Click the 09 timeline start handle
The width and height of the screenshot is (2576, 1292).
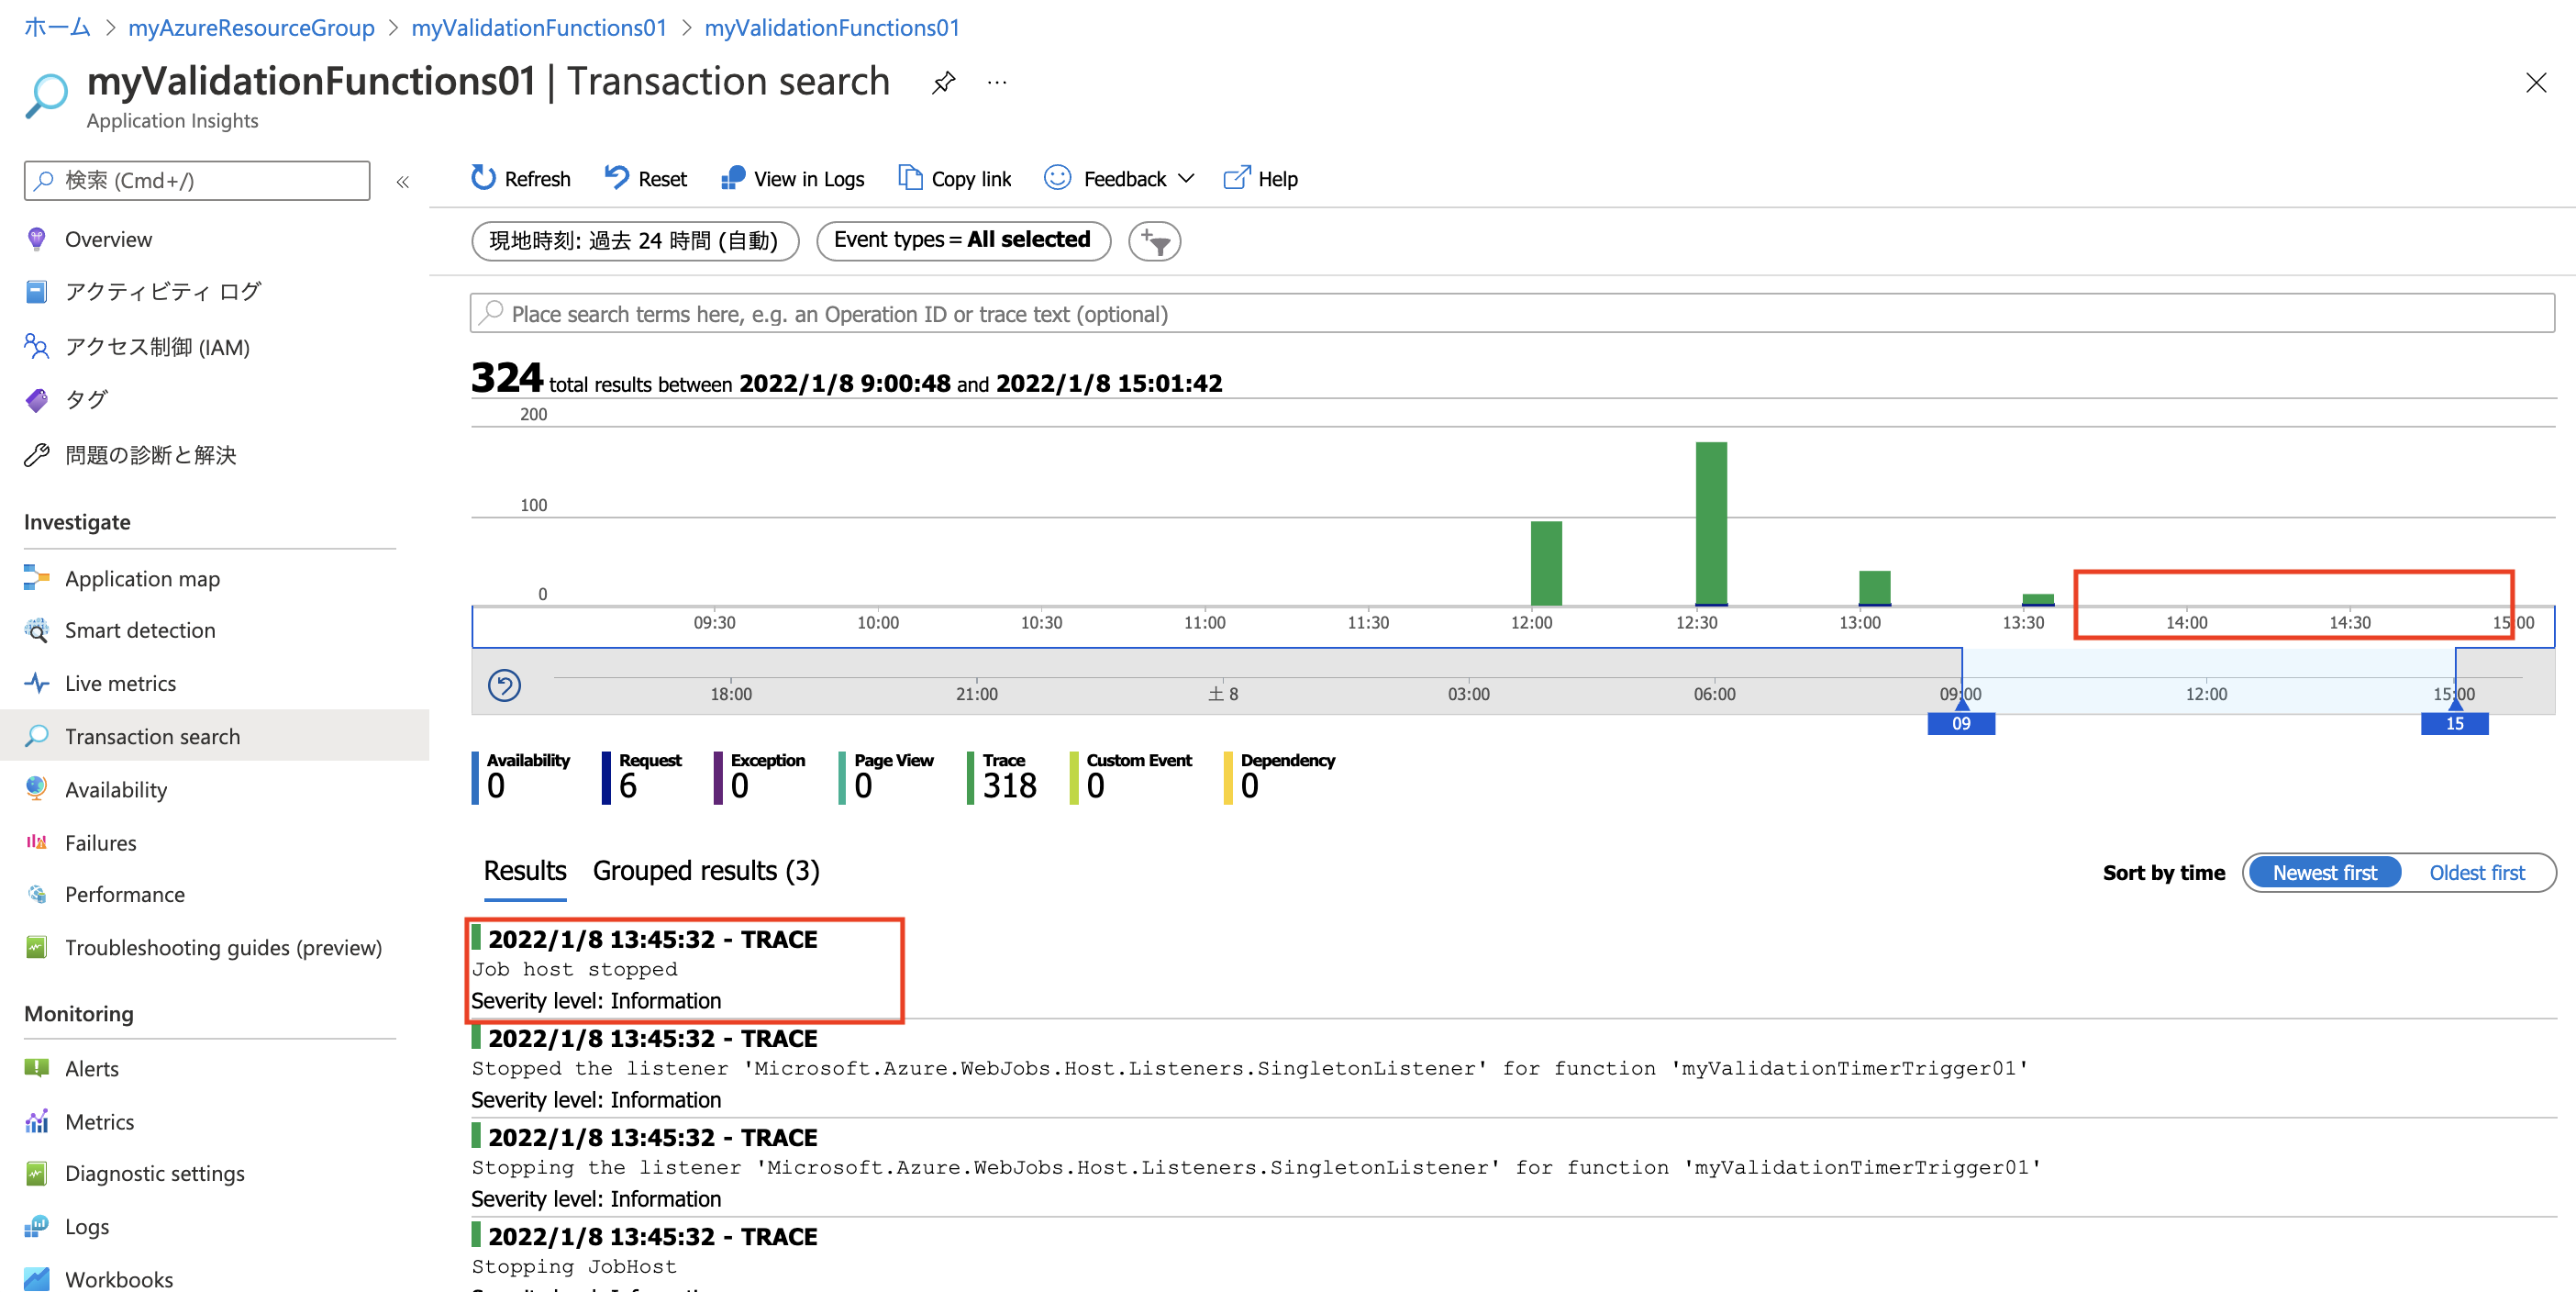[1960, 723]
